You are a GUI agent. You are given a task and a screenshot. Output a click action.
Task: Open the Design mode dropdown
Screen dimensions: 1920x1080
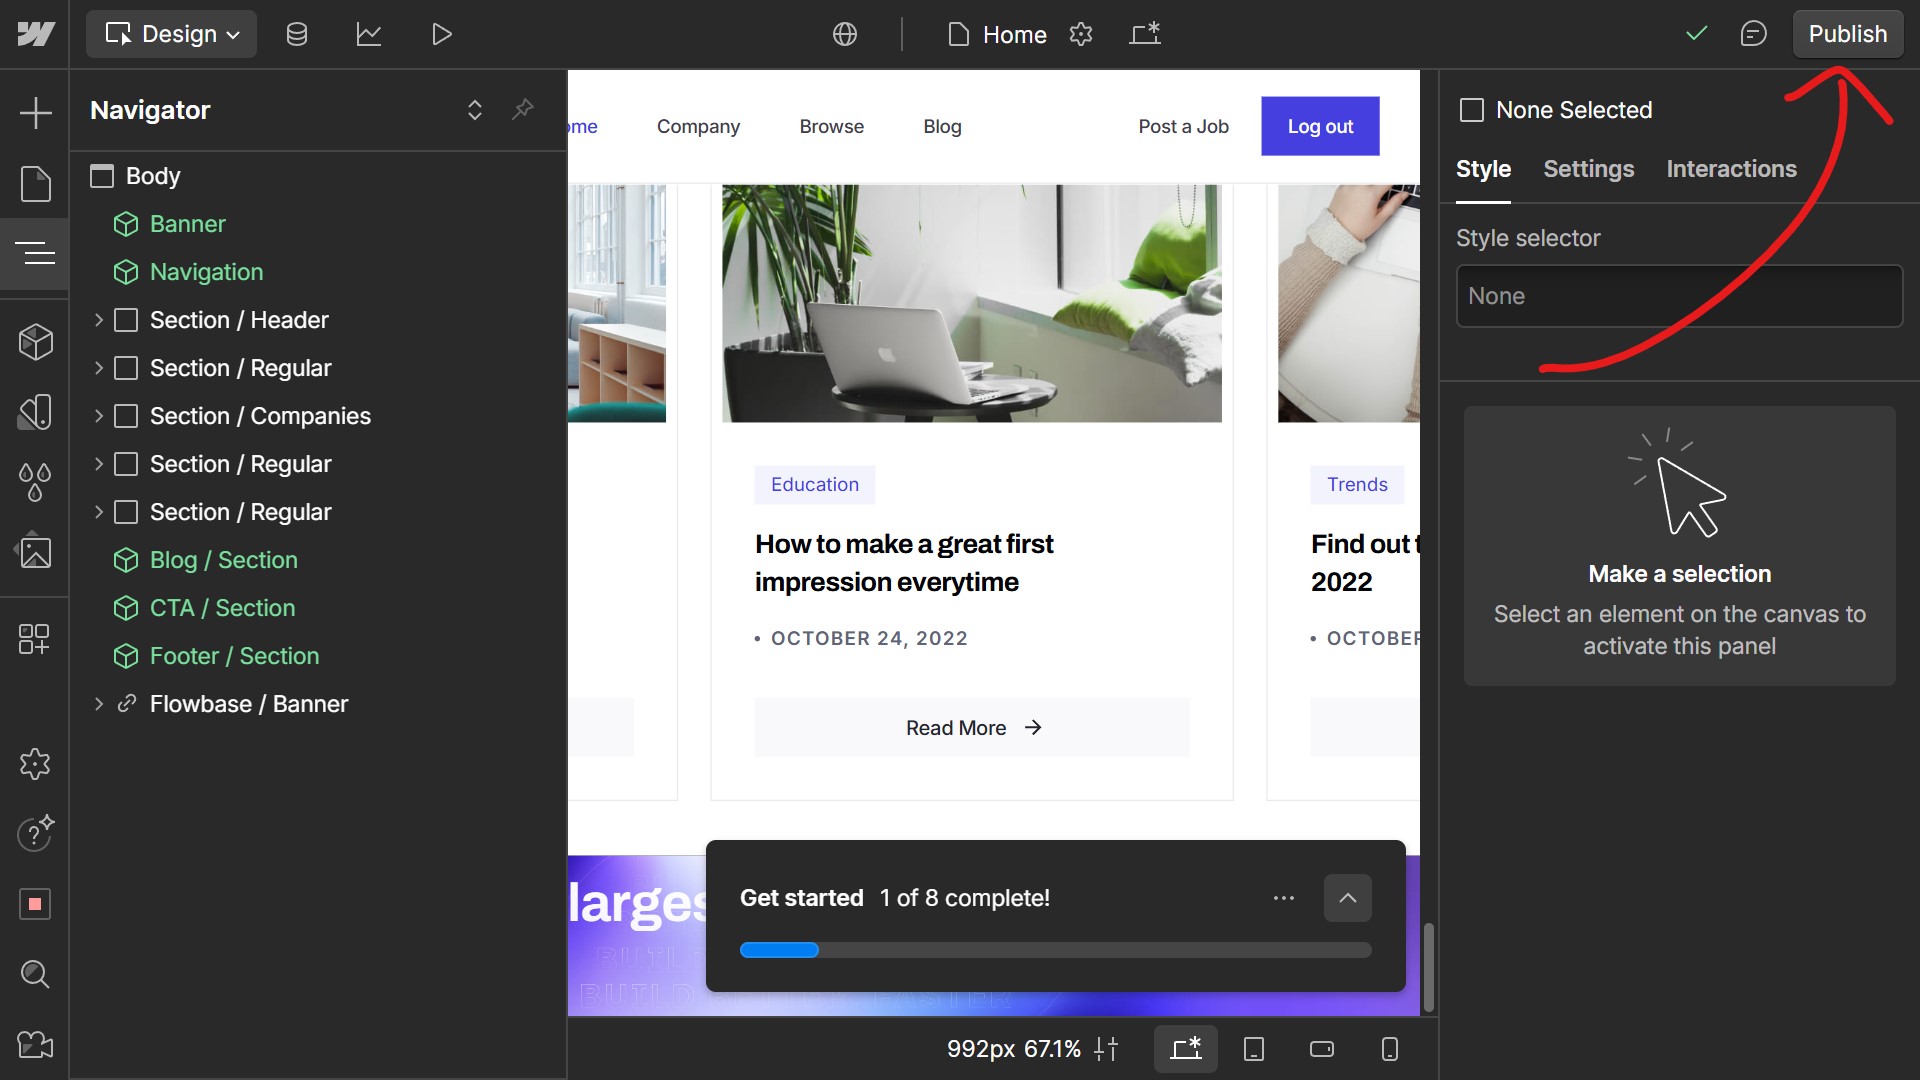click(172, 34)
